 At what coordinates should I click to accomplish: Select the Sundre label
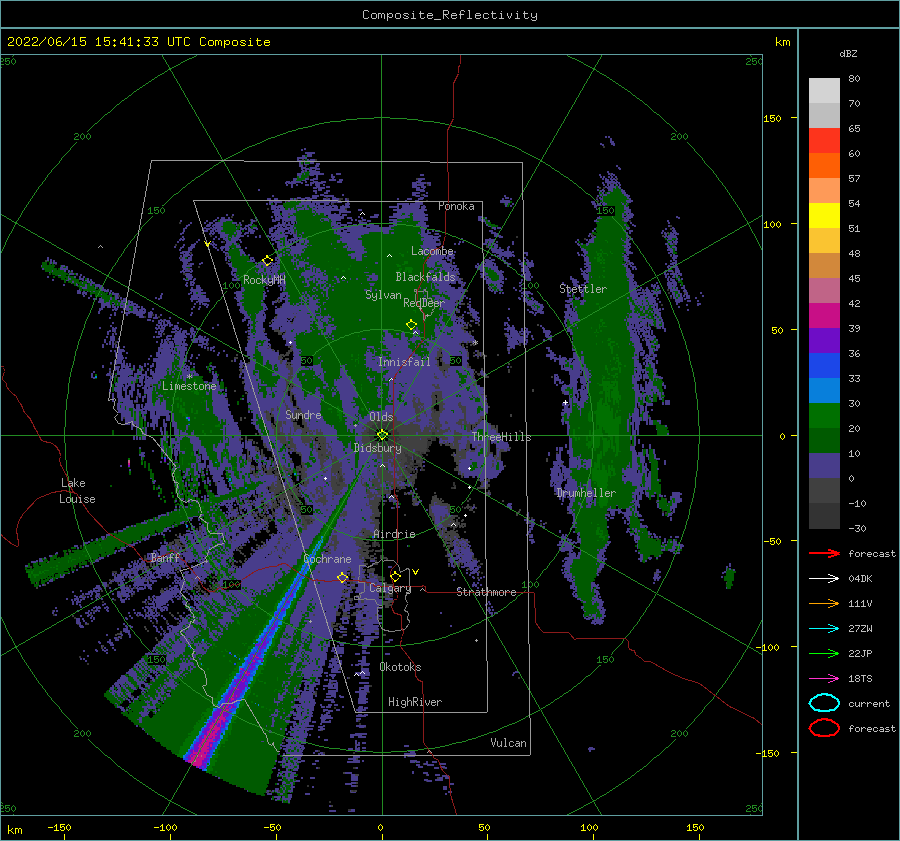pos(303,414)
